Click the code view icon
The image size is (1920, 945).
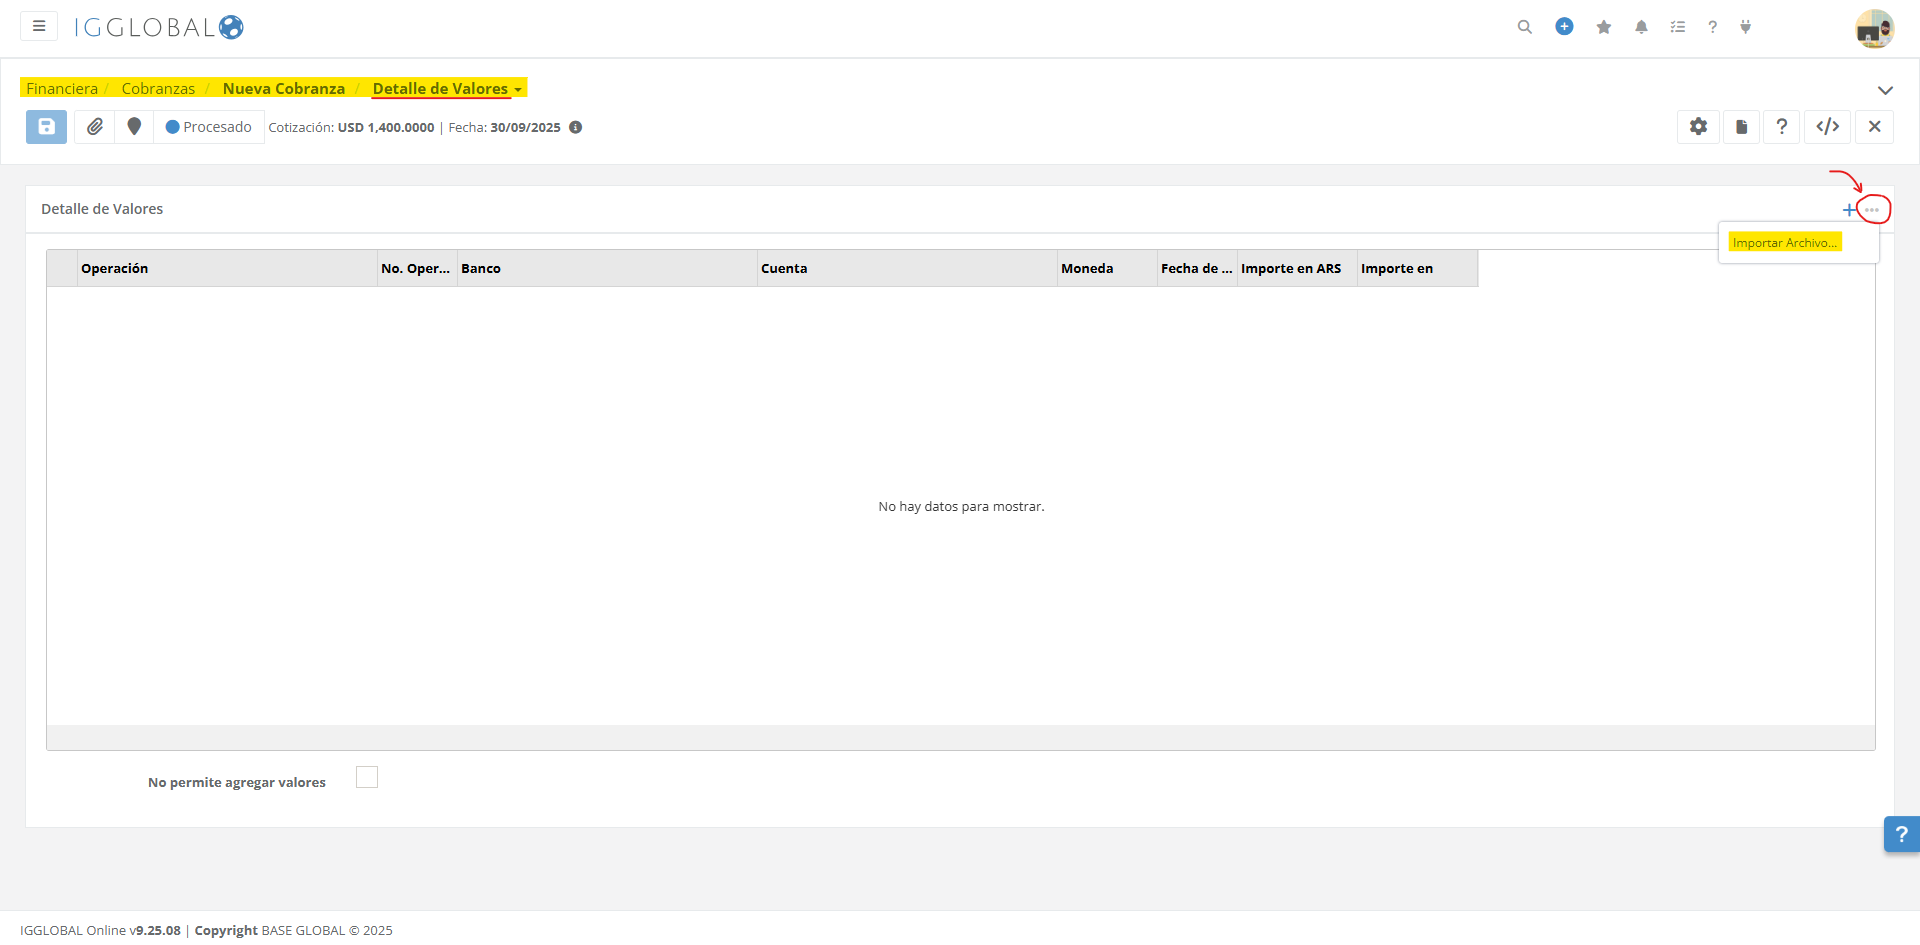tap(1827, 127)
